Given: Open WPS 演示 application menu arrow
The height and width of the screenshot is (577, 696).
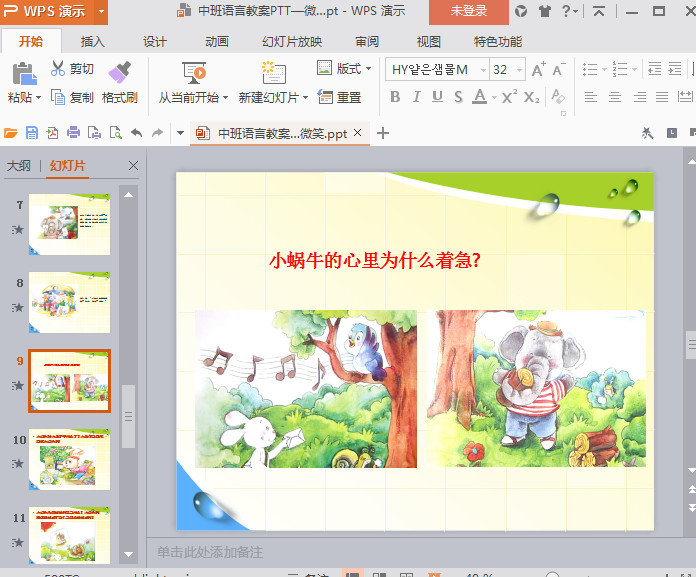Looking at the screenshot, I should [x=102, y=11].
